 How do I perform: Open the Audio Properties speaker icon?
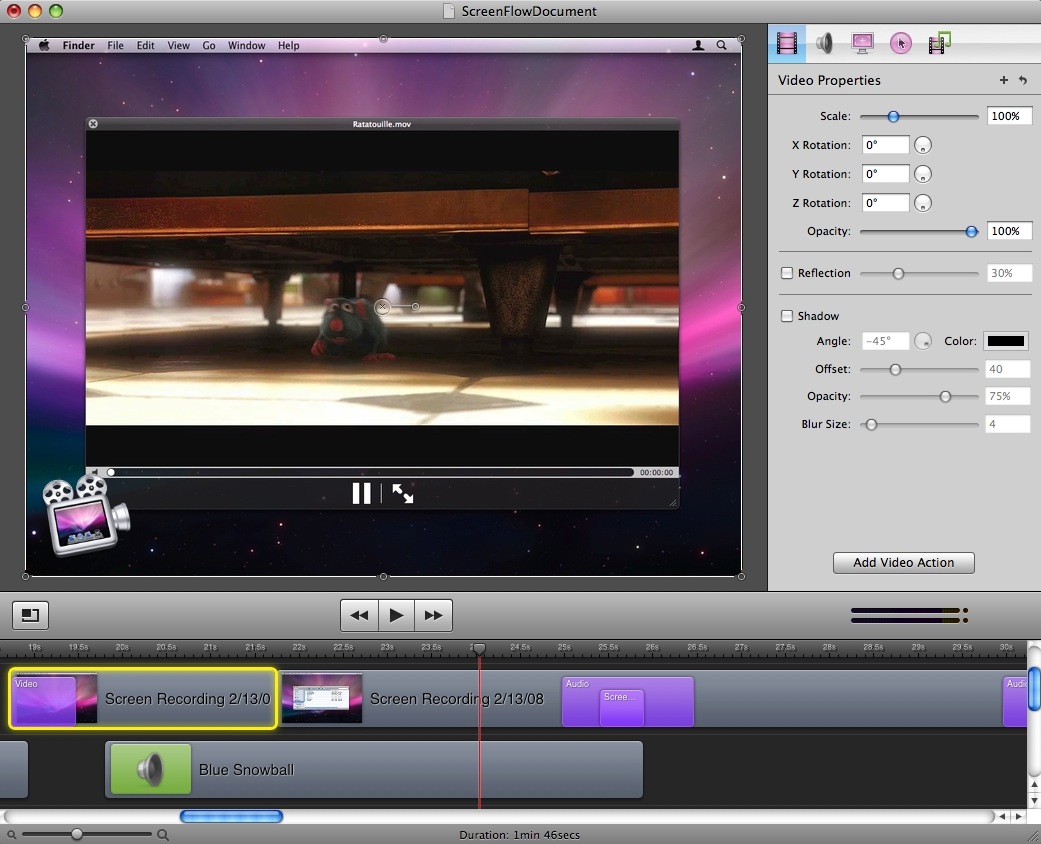coord(824,43)
